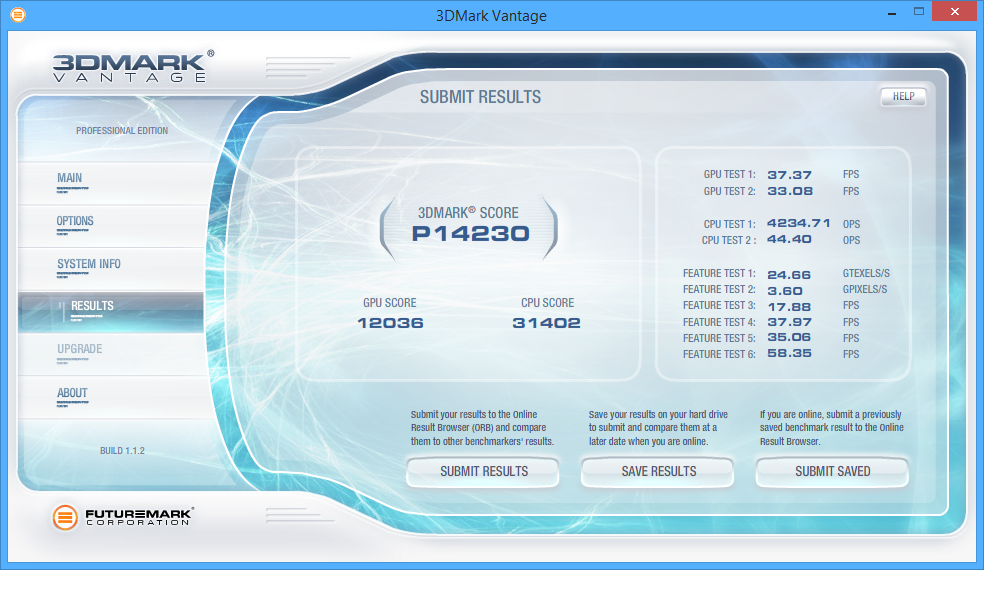This screenshot has height=600, width=984.
Task: Click GPU Test 1 value 37.37
Action: pyautogui.click(x=789, y=175)
